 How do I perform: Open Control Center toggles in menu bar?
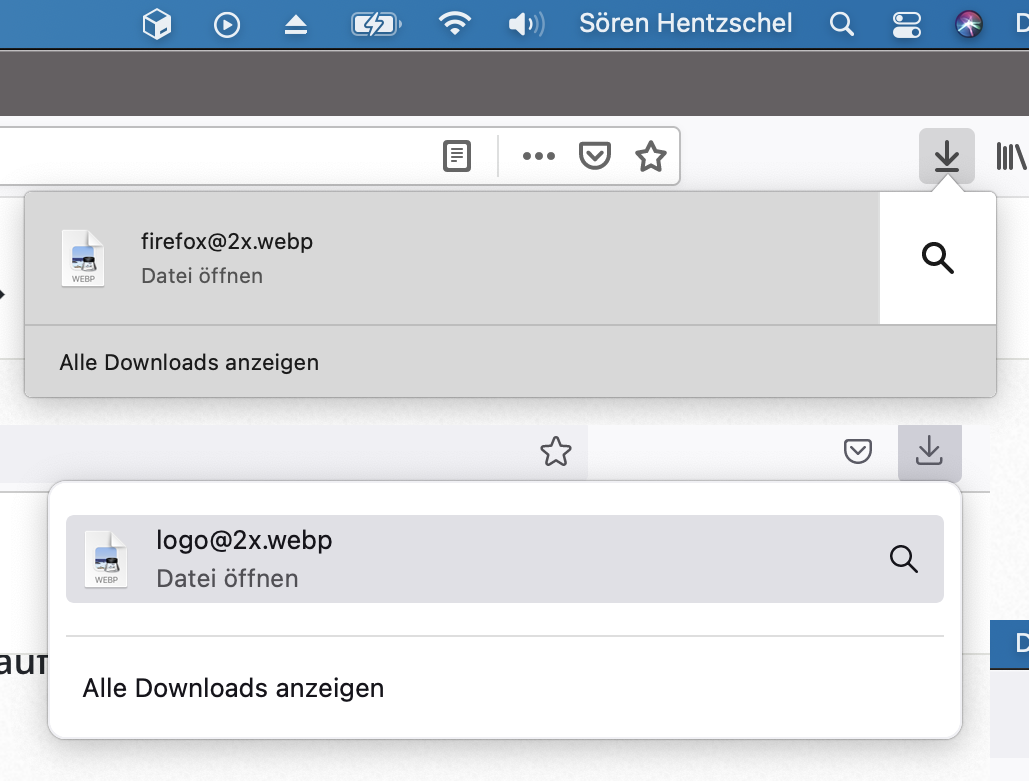(906, 24)
